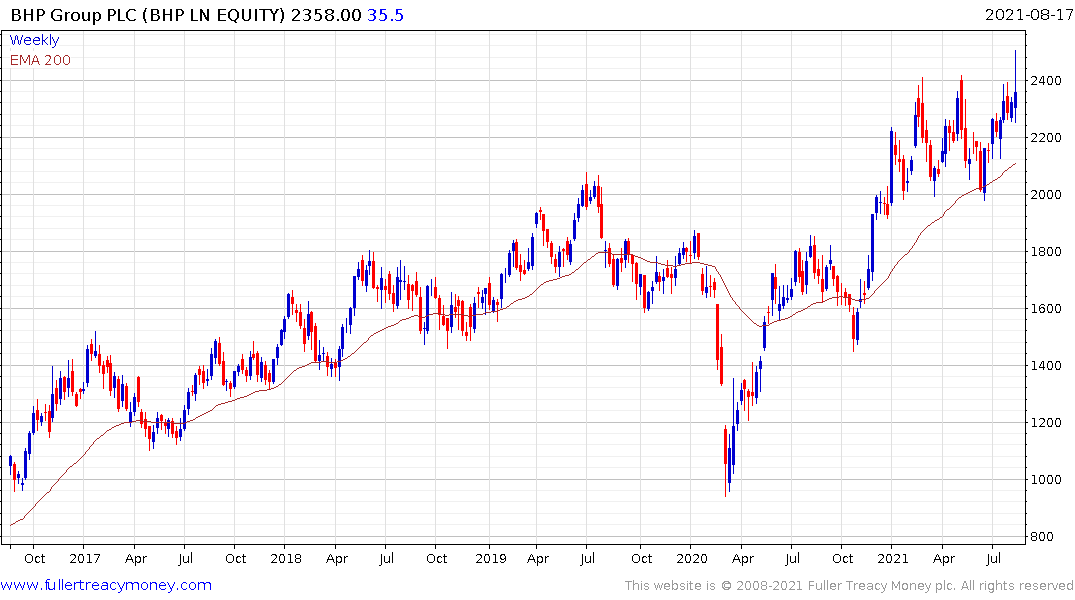The image size is (1075, 600).
Task: Select the last price value 2358.00
Action: (x=326, y=15)
